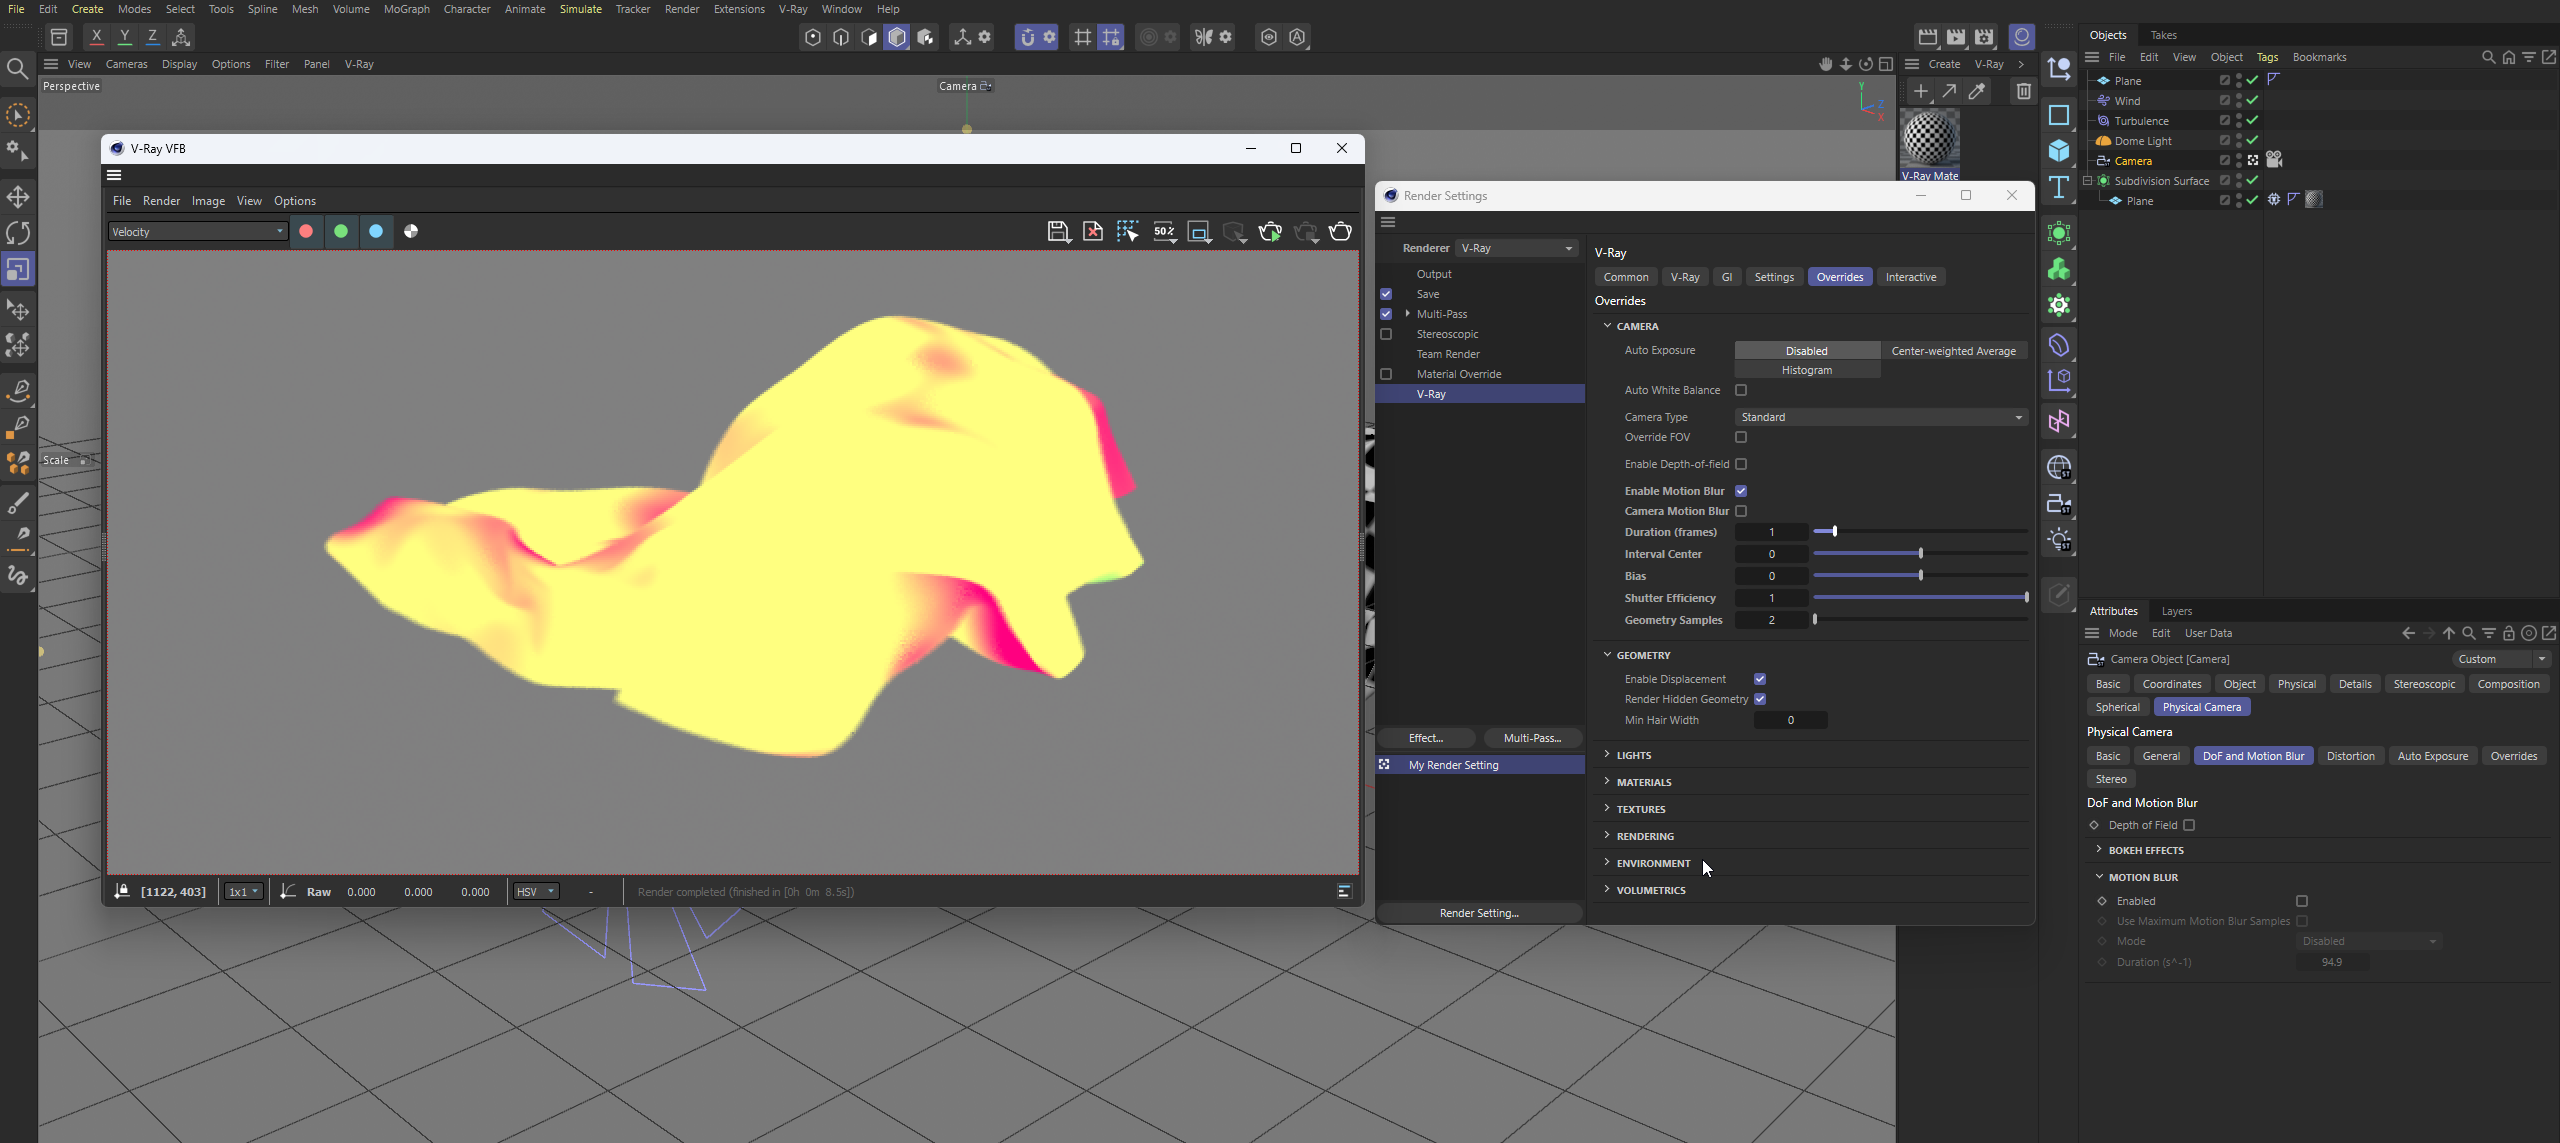The image size is (2560, 1143).
Task: Click the teapot render icon in VFB
Action: pyautogui.click(x=1340, y=232)
